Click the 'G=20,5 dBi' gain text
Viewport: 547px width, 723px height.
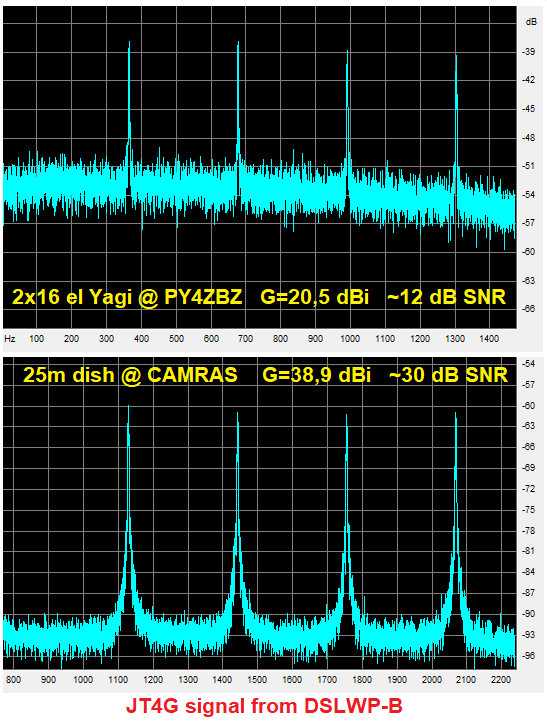pyautogui.click(x=315, y=297)
